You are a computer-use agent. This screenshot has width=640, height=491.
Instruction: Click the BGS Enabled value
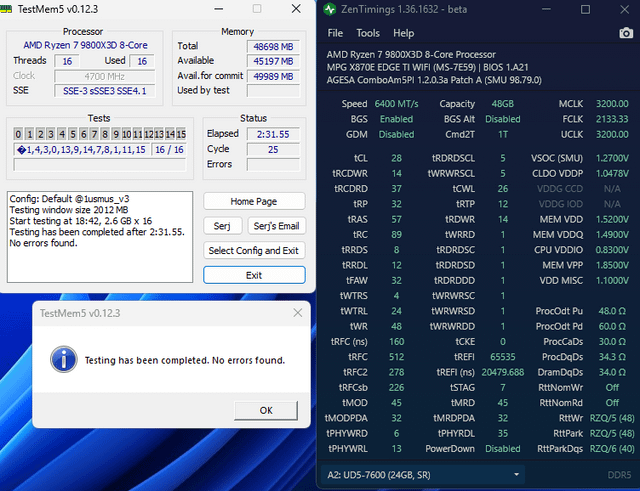pyautogui.click(x=396, y=119)
